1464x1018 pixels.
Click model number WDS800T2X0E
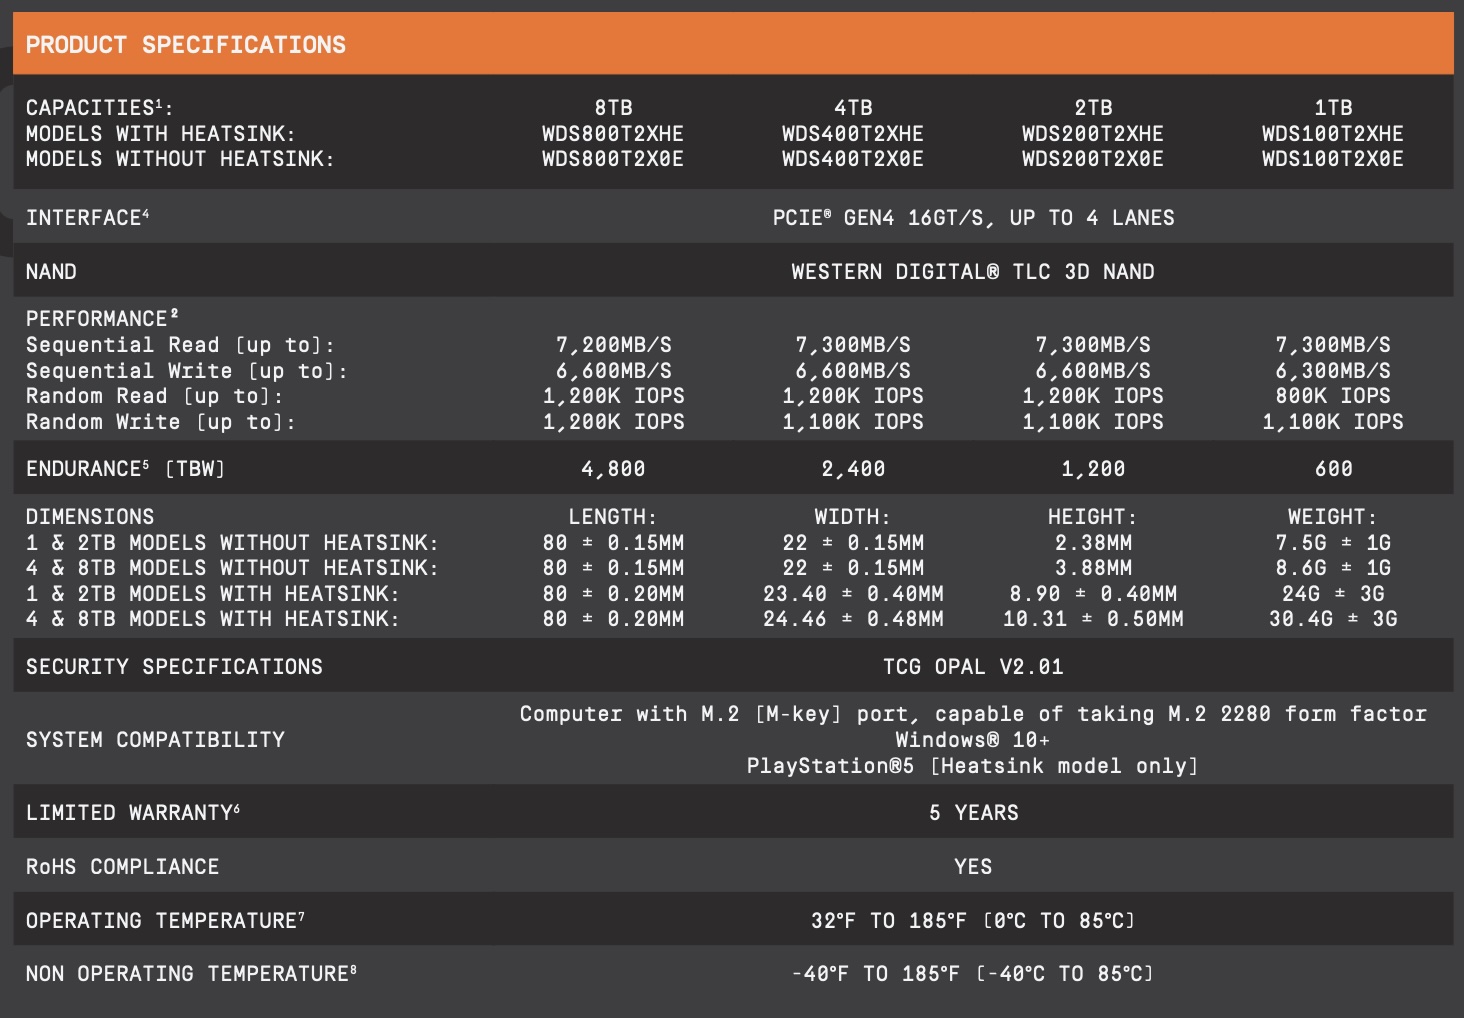tap(613, 159)
